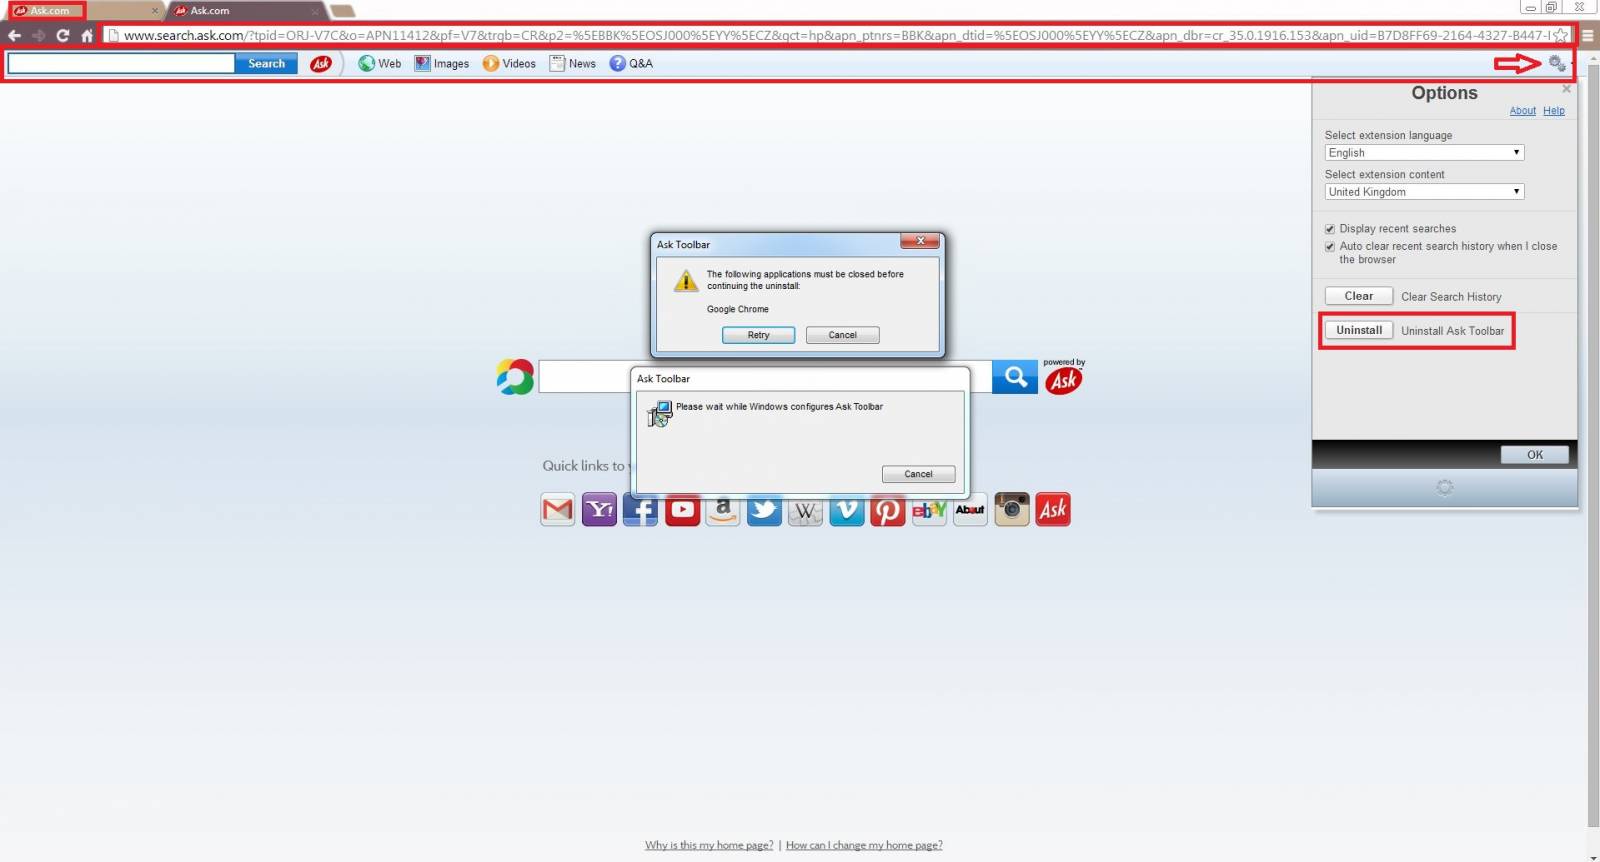Switch to the second Ask.com tab

245,10
